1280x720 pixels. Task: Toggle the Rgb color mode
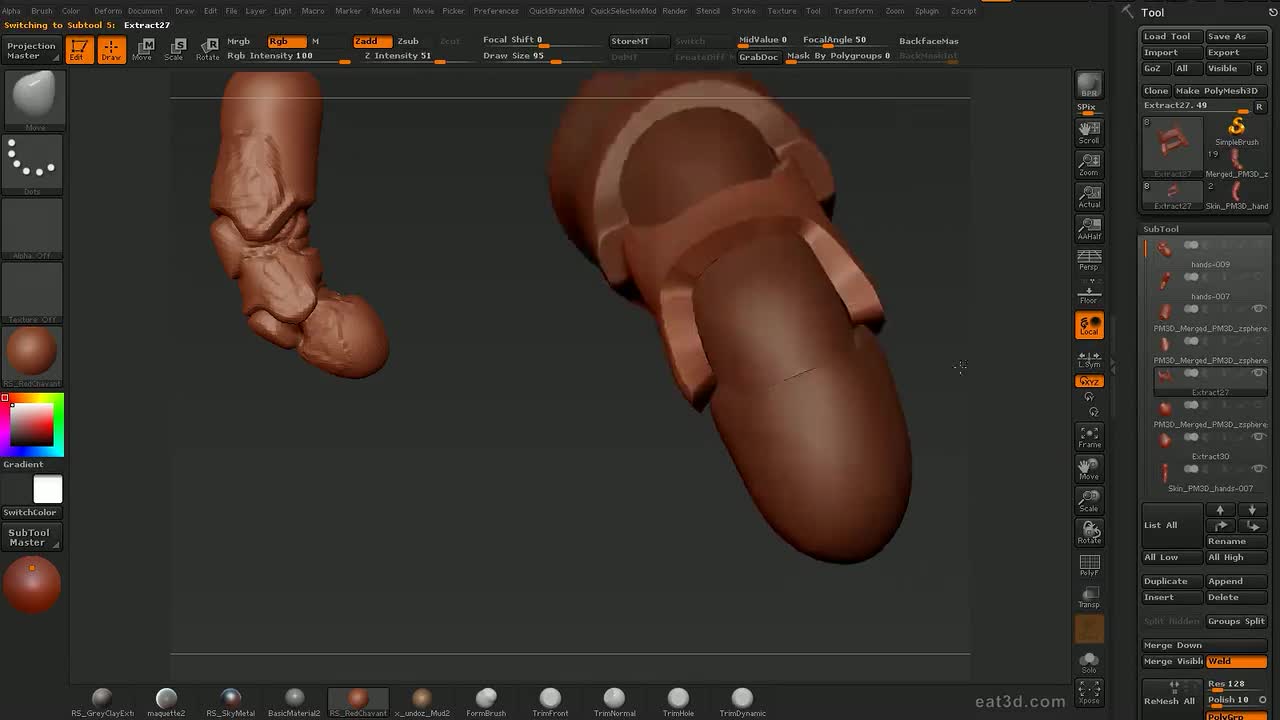click(286, 41)
